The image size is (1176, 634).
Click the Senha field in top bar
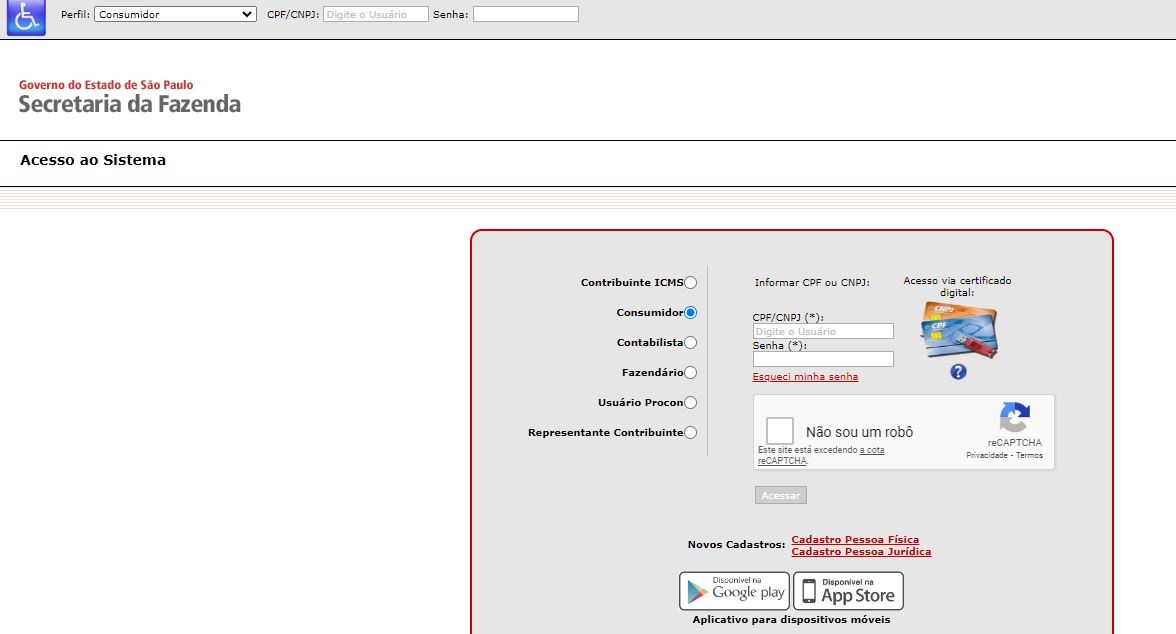click(x=525, y=14)
